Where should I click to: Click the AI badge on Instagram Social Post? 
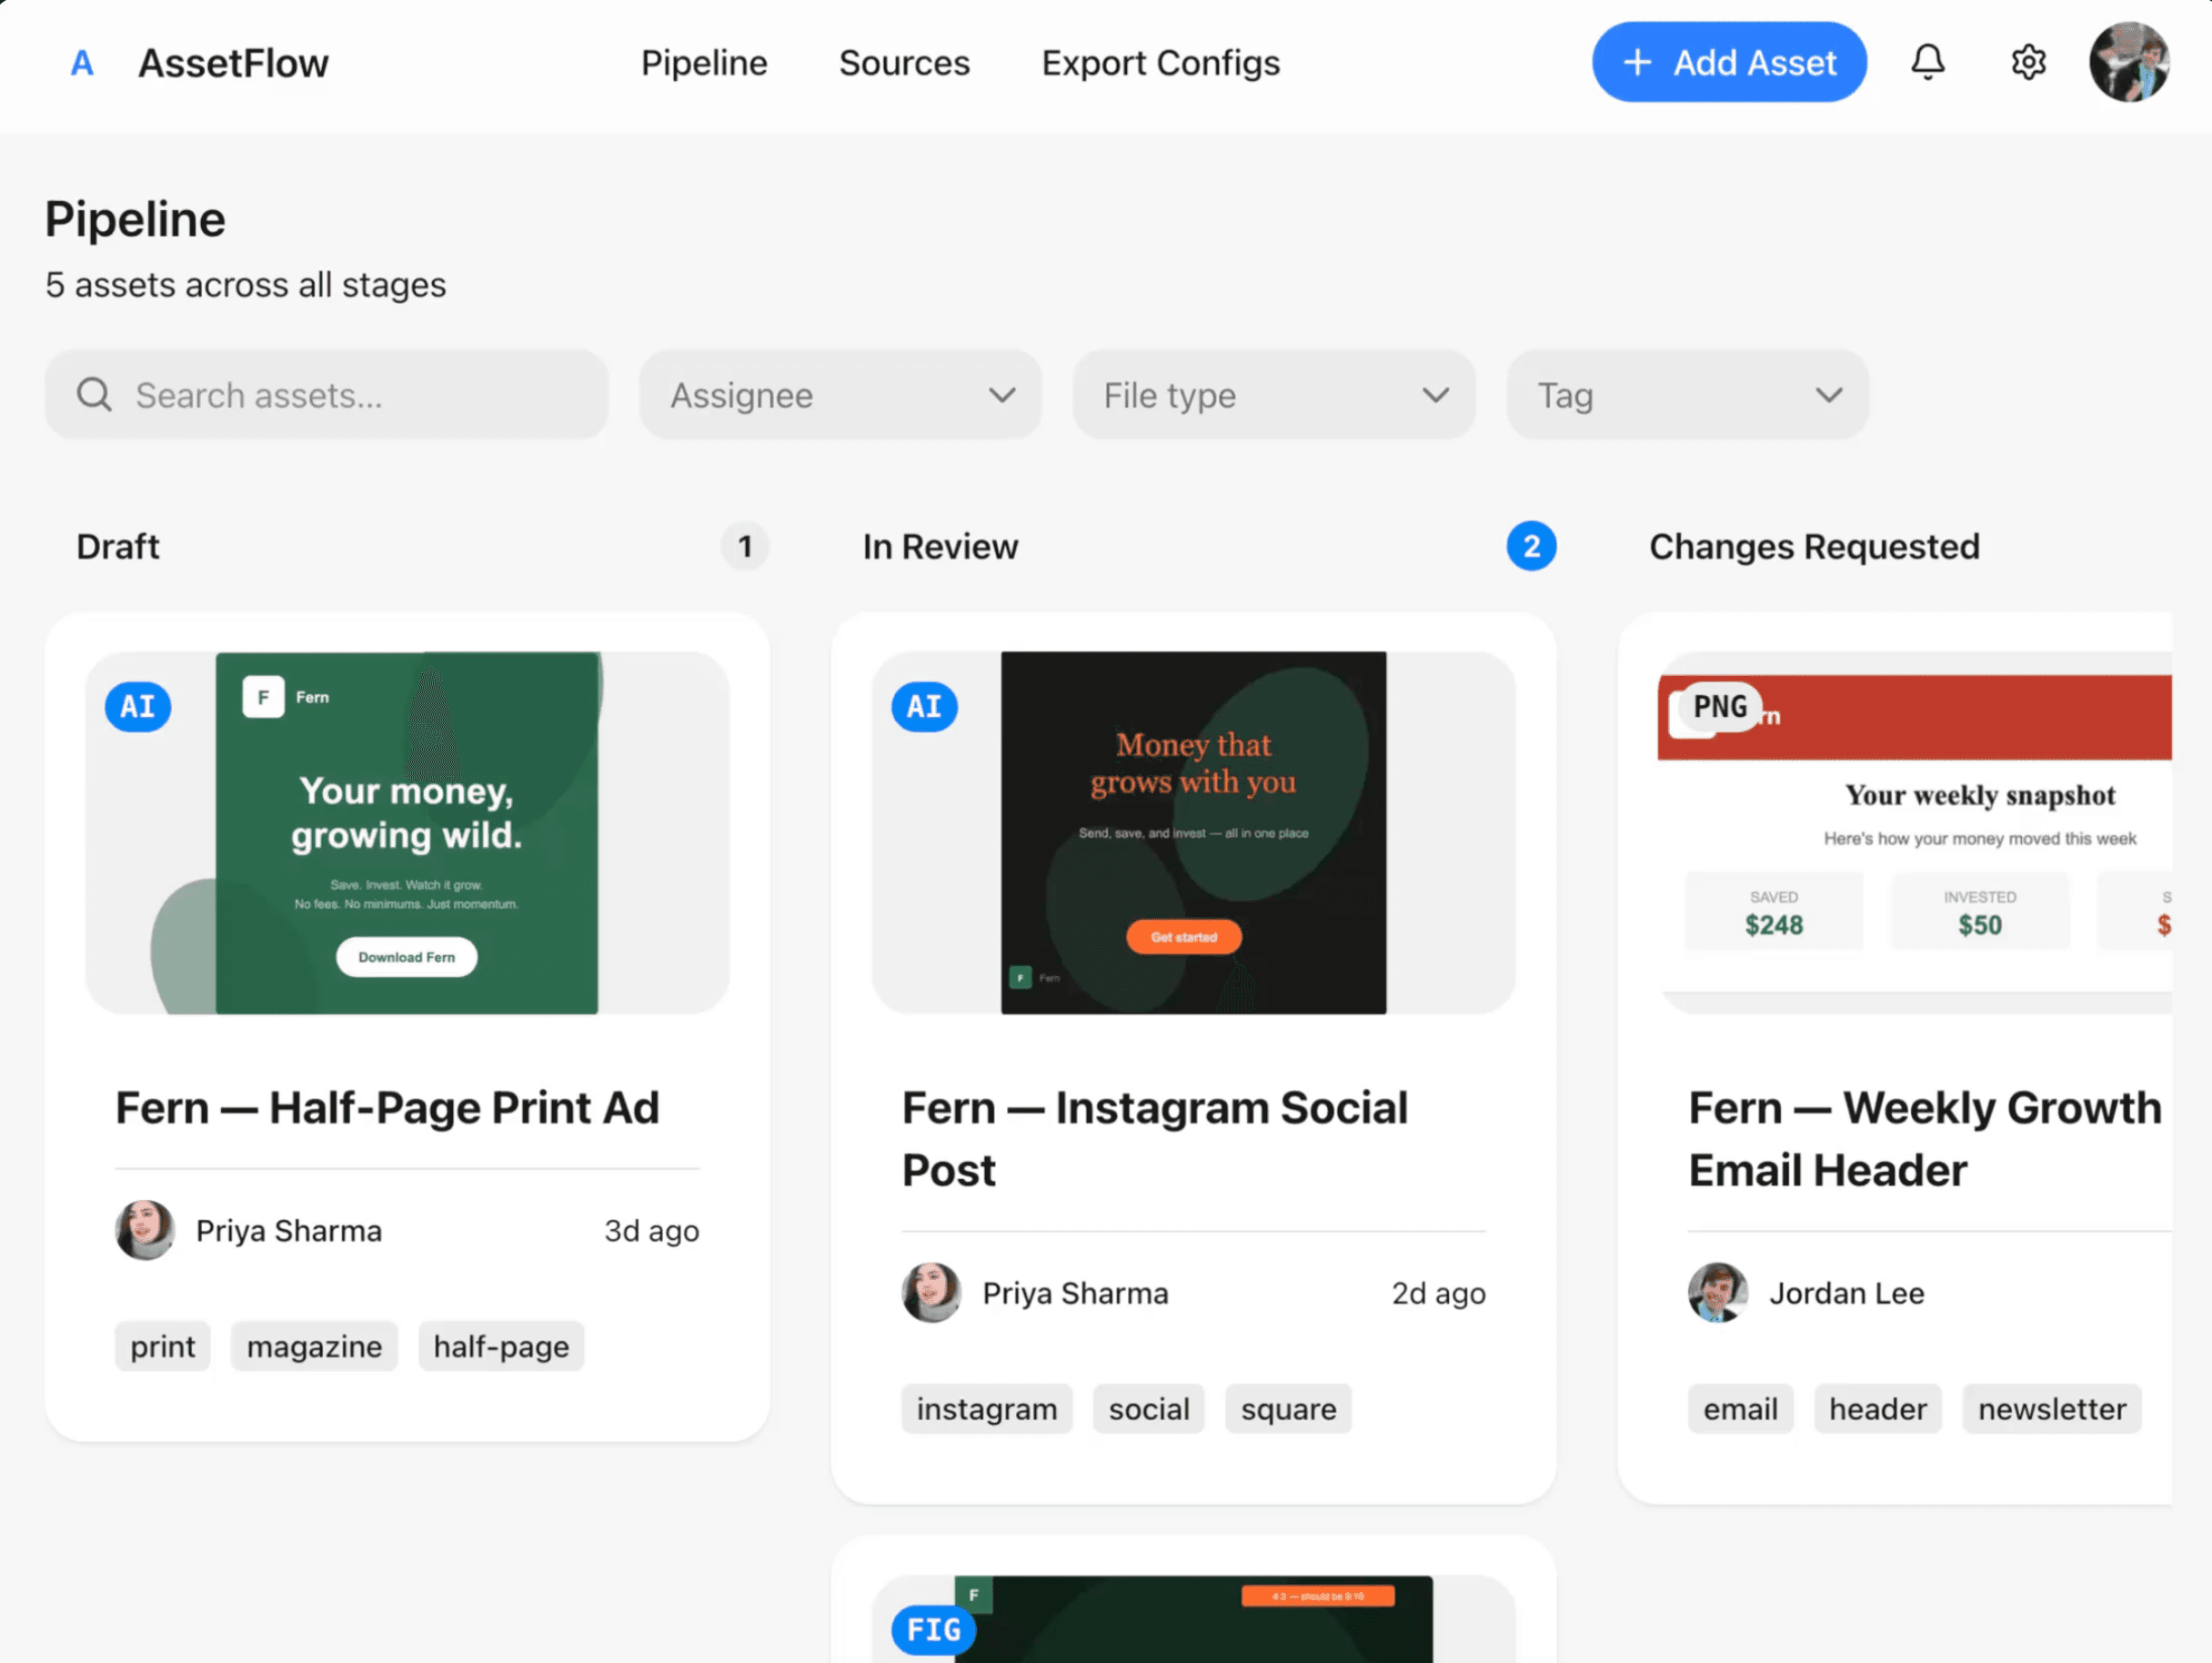924,707
